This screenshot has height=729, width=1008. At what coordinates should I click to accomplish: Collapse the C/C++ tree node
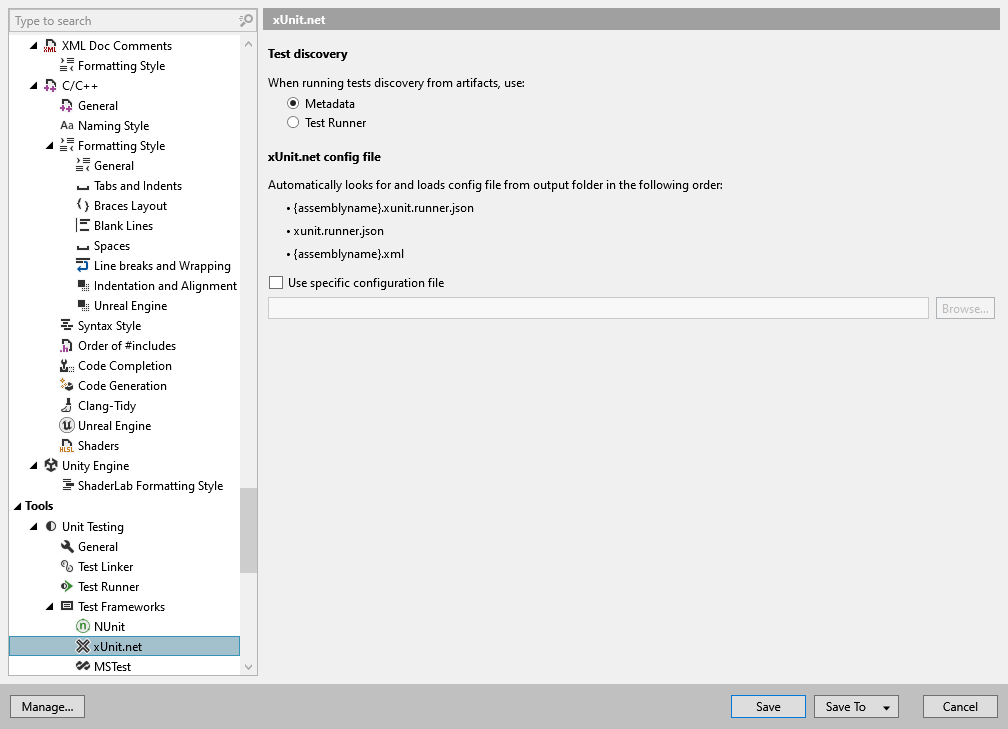34,86
